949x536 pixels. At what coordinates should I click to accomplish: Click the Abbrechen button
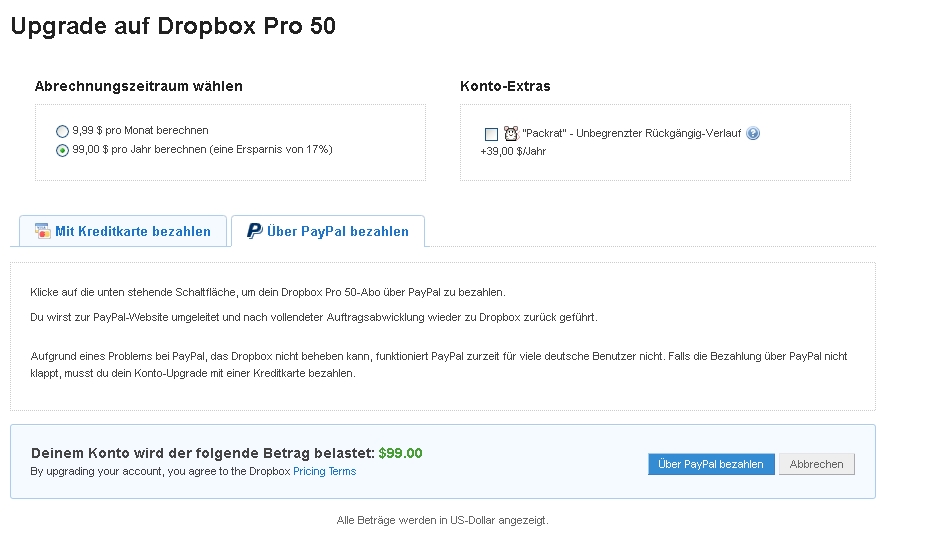[x=816, y=464]
